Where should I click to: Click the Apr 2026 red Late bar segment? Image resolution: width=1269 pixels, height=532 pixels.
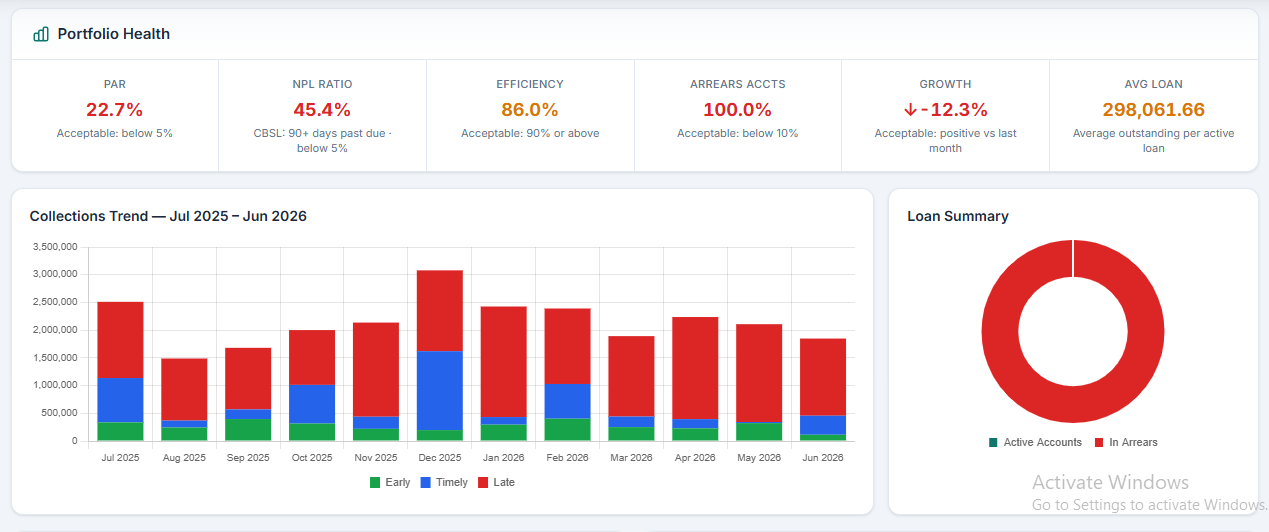(x=696, y=368)
